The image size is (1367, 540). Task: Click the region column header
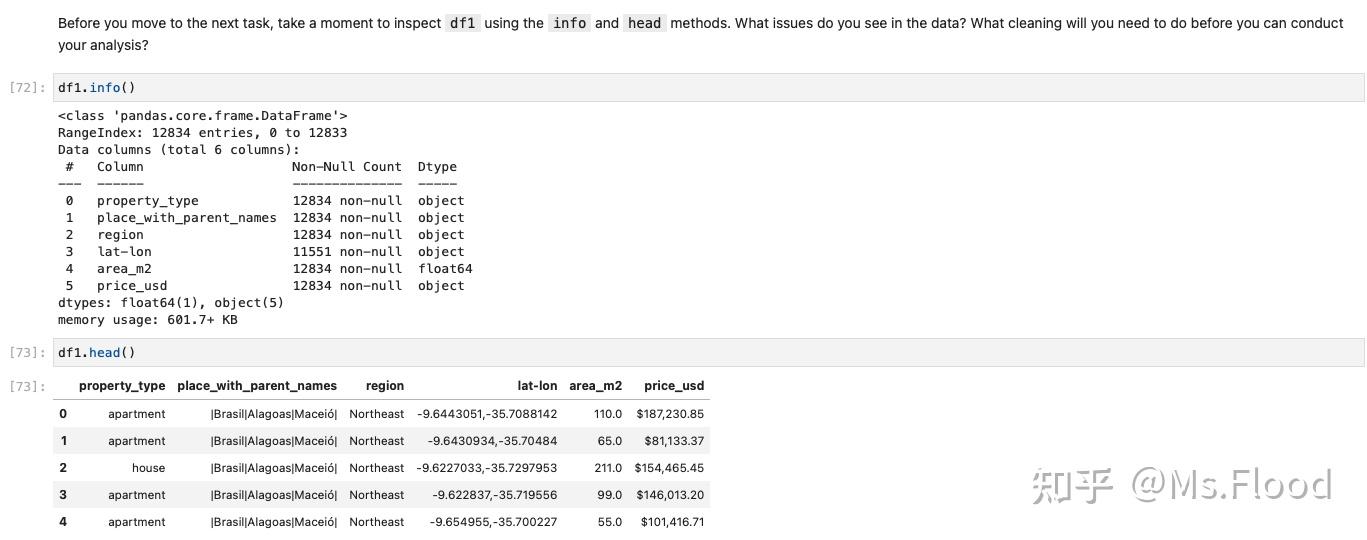coord(385,386)
